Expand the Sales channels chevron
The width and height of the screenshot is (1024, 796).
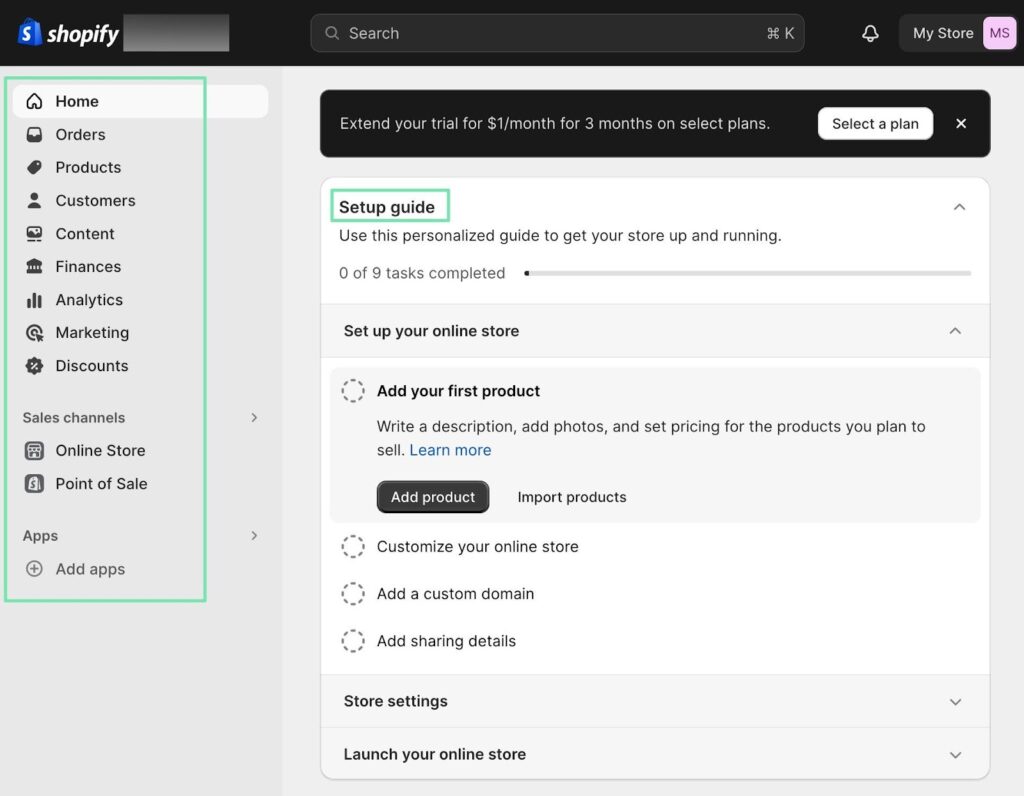click(x=254, y=418)
